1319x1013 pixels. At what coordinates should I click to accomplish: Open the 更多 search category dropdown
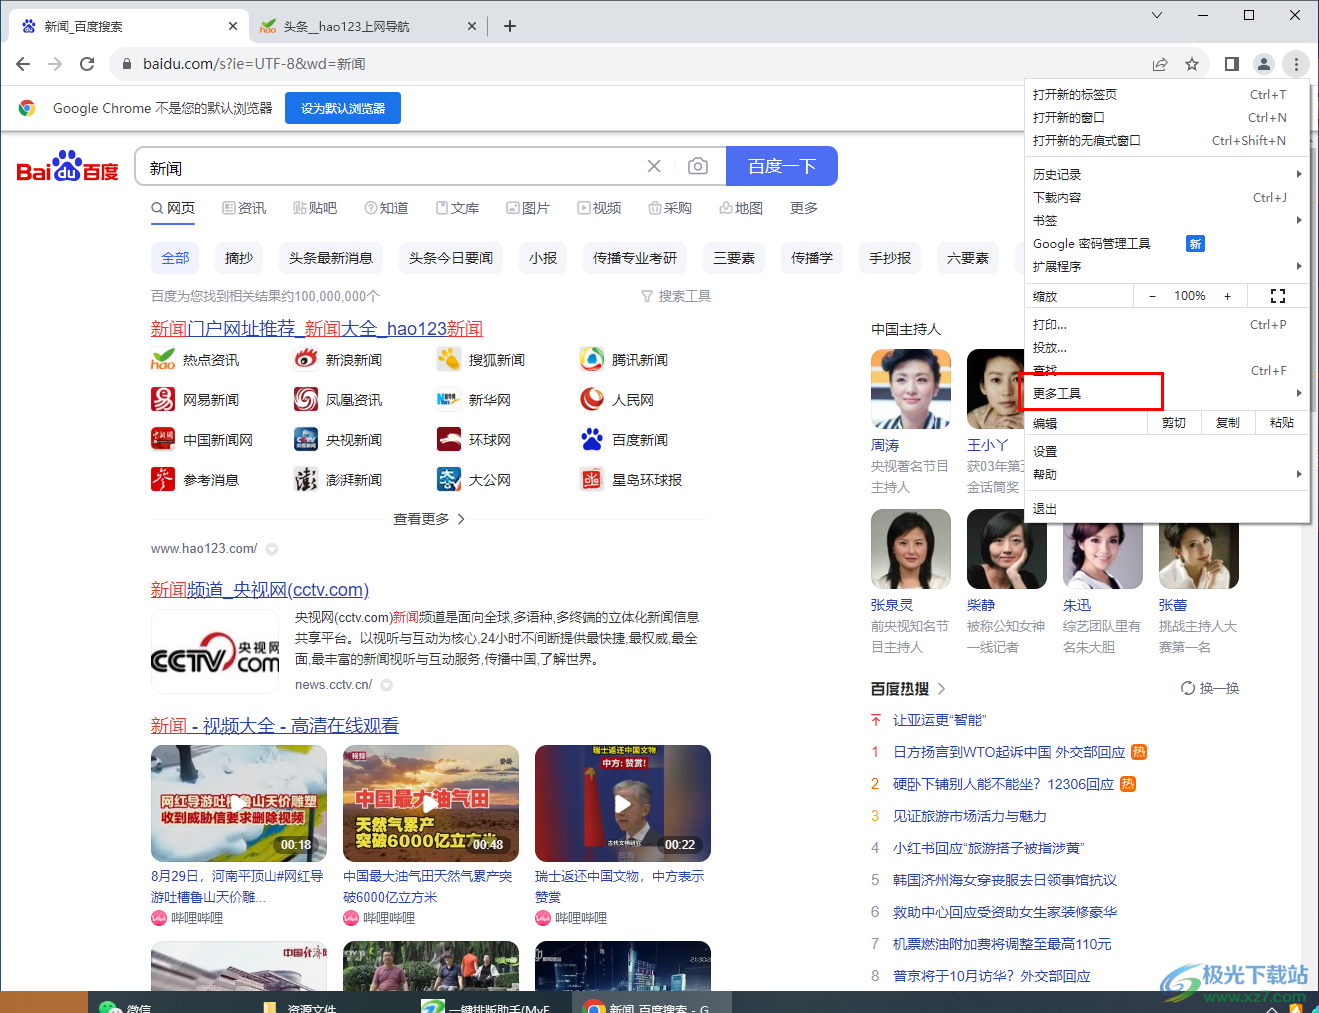[804, 208]
